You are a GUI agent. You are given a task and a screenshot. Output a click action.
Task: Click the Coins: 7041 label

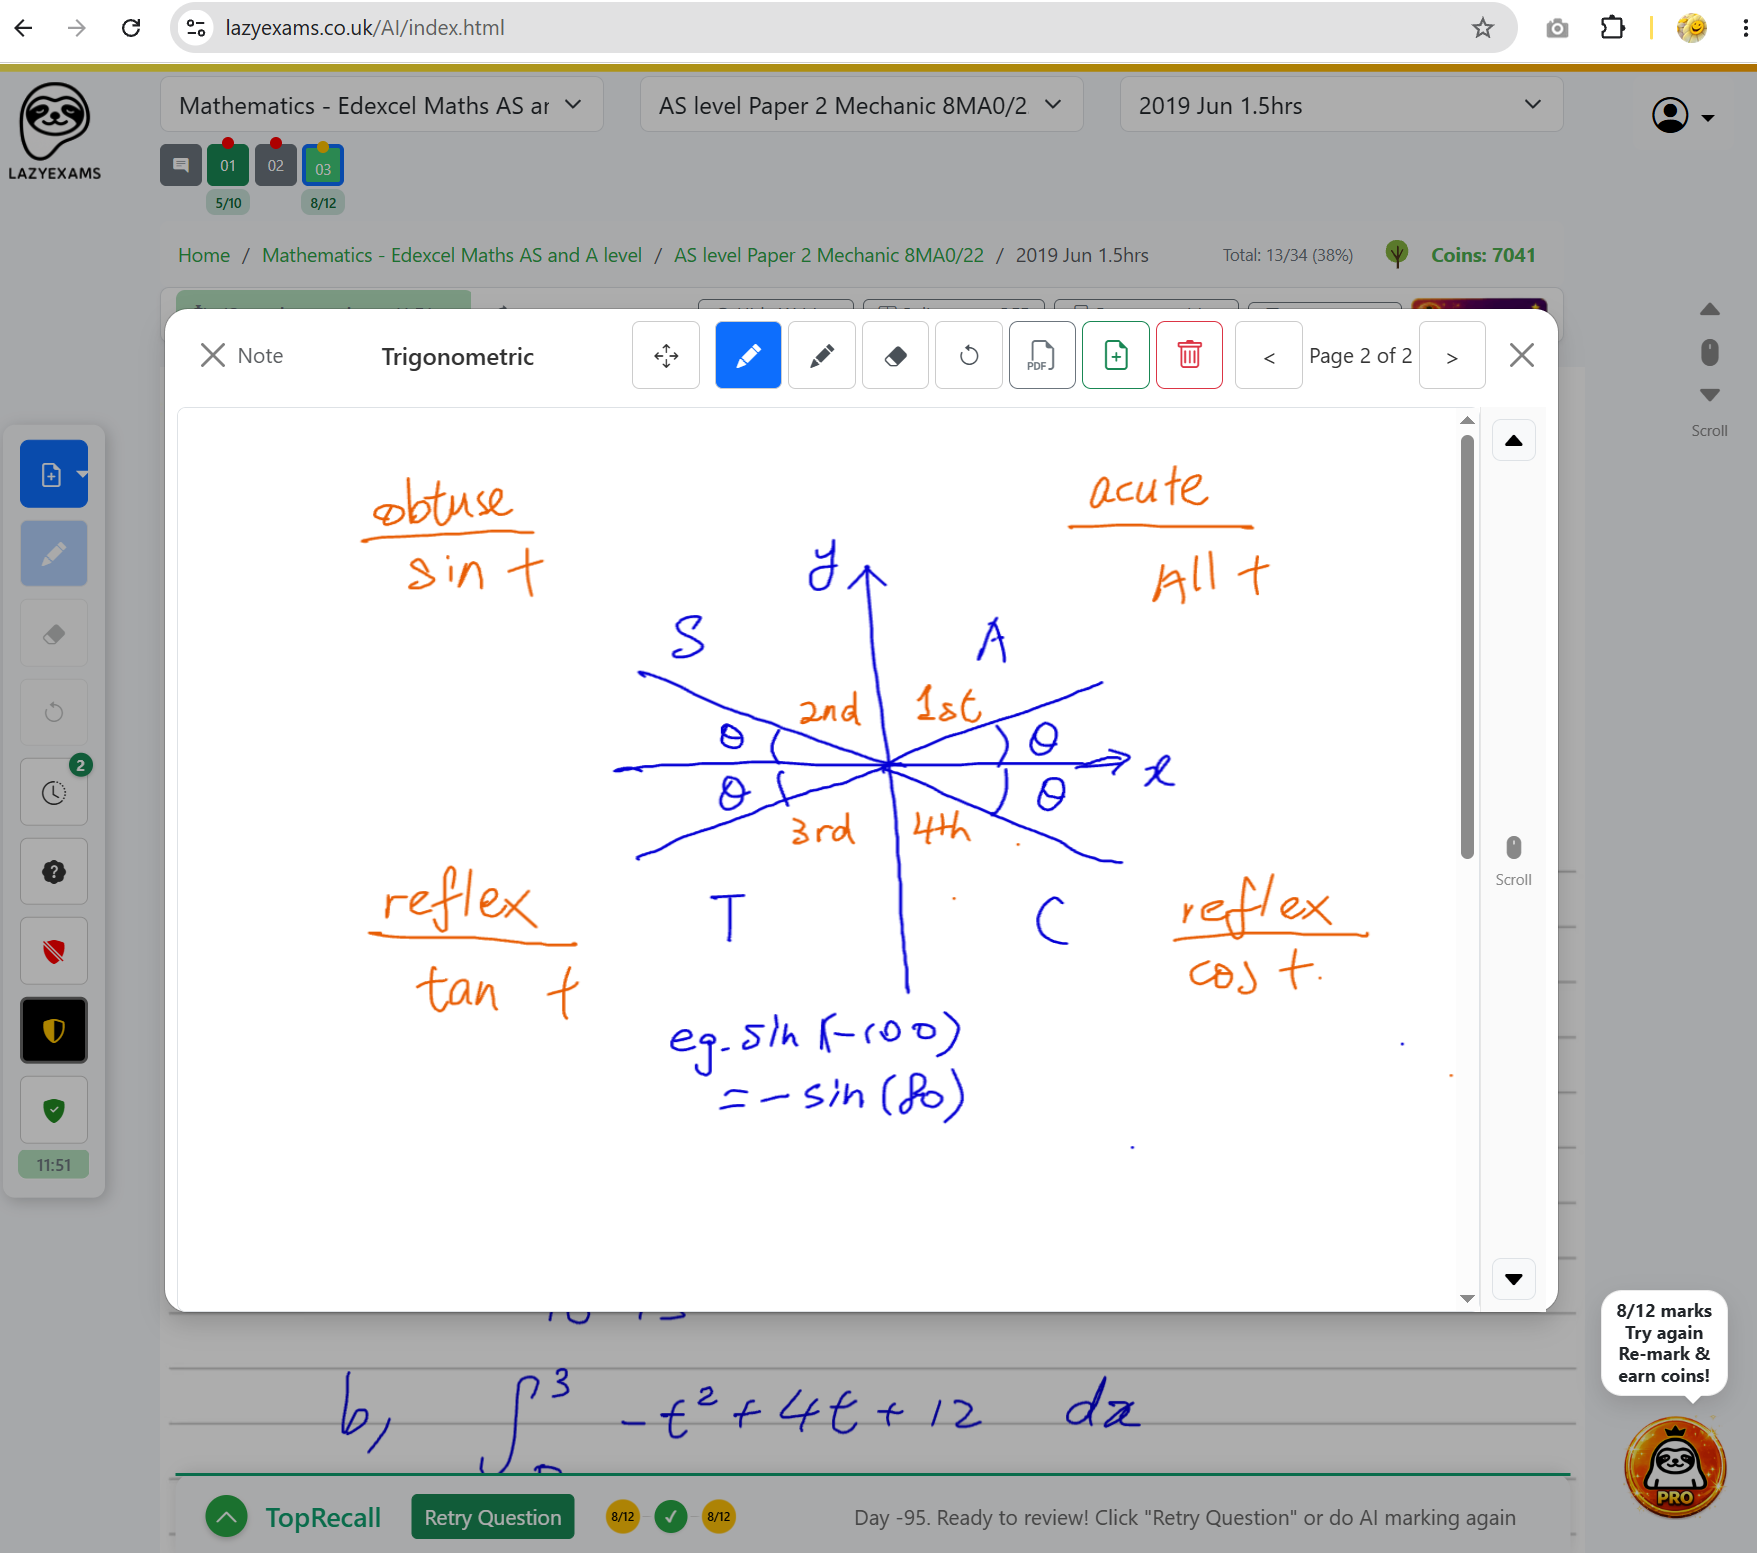(x=1483, y=255)
